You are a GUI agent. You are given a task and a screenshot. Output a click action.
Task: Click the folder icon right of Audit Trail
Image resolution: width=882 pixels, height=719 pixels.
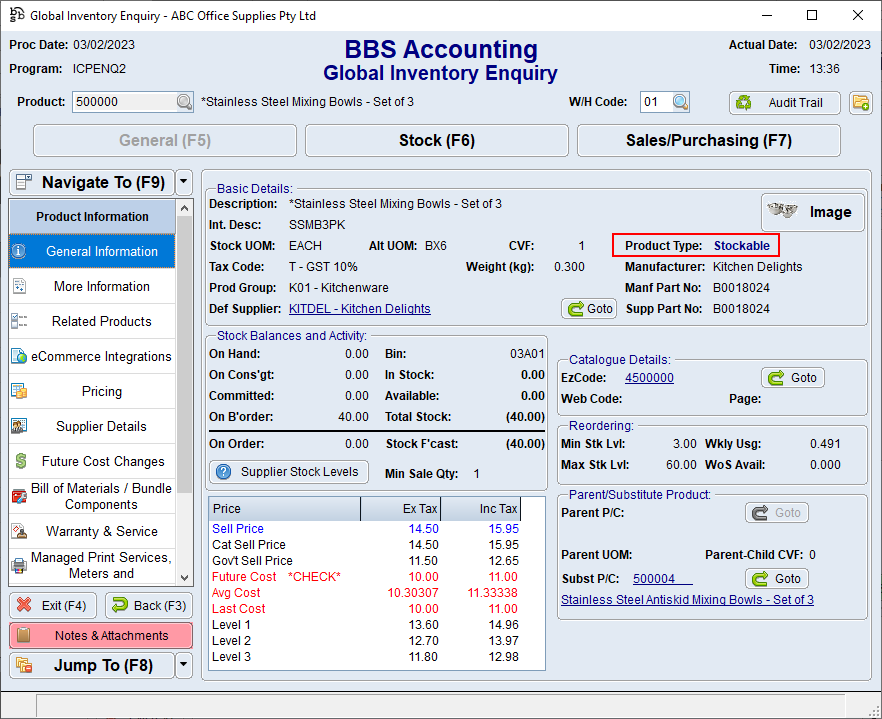coord(860,101)
